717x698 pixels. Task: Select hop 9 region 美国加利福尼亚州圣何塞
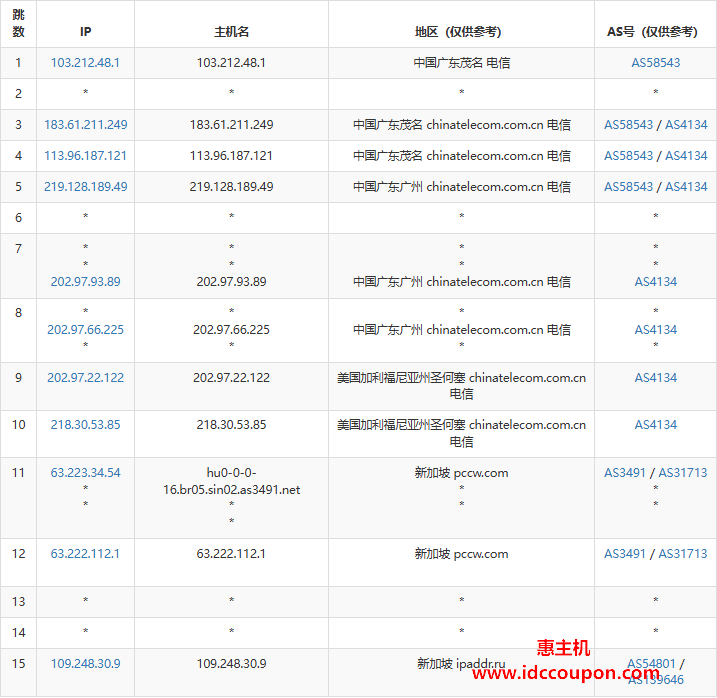point(401,378)
